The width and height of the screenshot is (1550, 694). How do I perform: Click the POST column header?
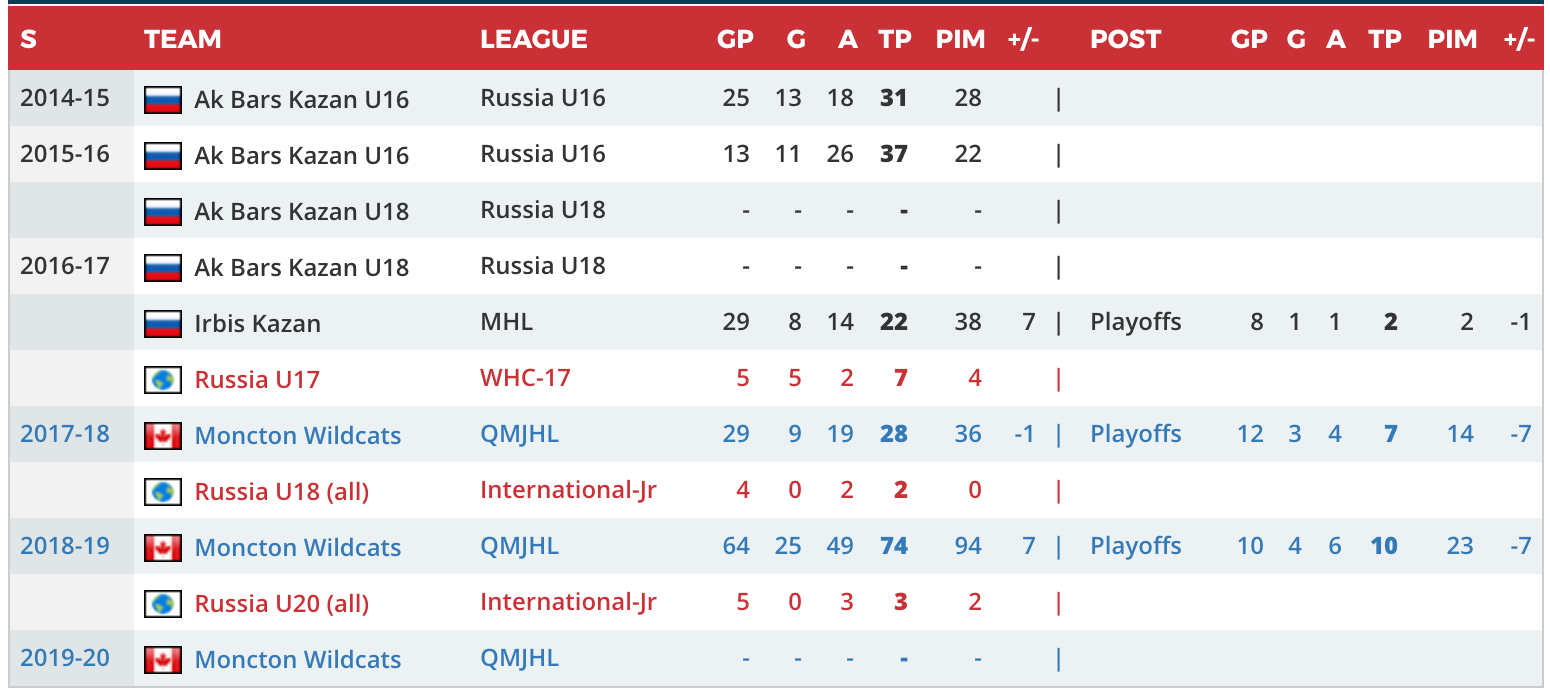tap(1124, 39)
